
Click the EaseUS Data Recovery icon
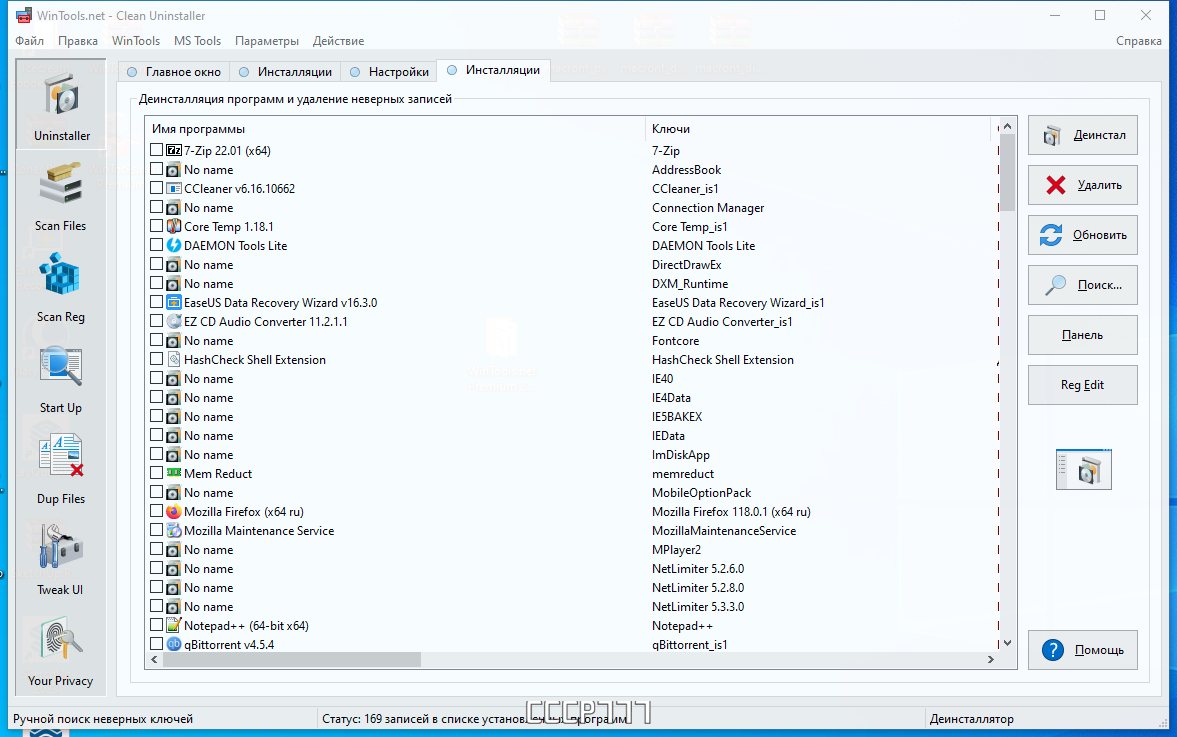point(173,302)
